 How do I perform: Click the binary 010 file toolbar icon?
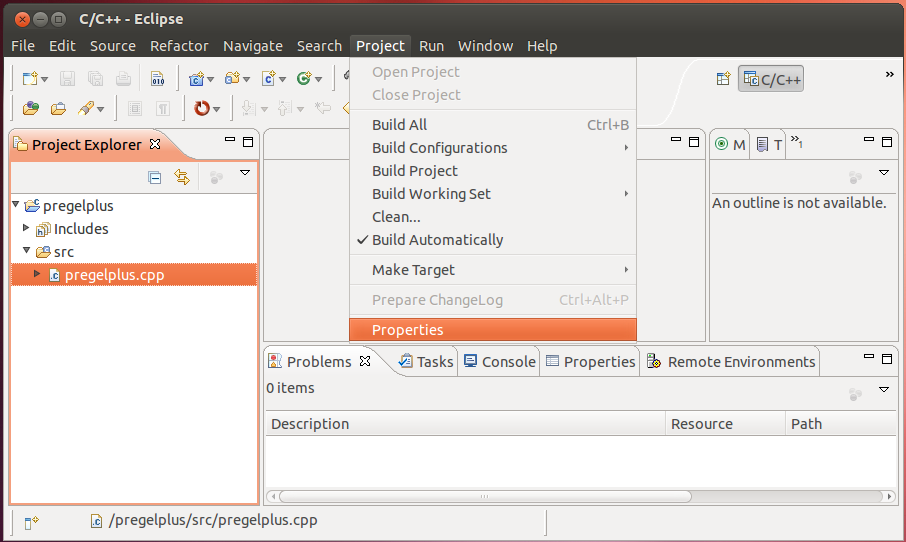[x=157, y=78]
